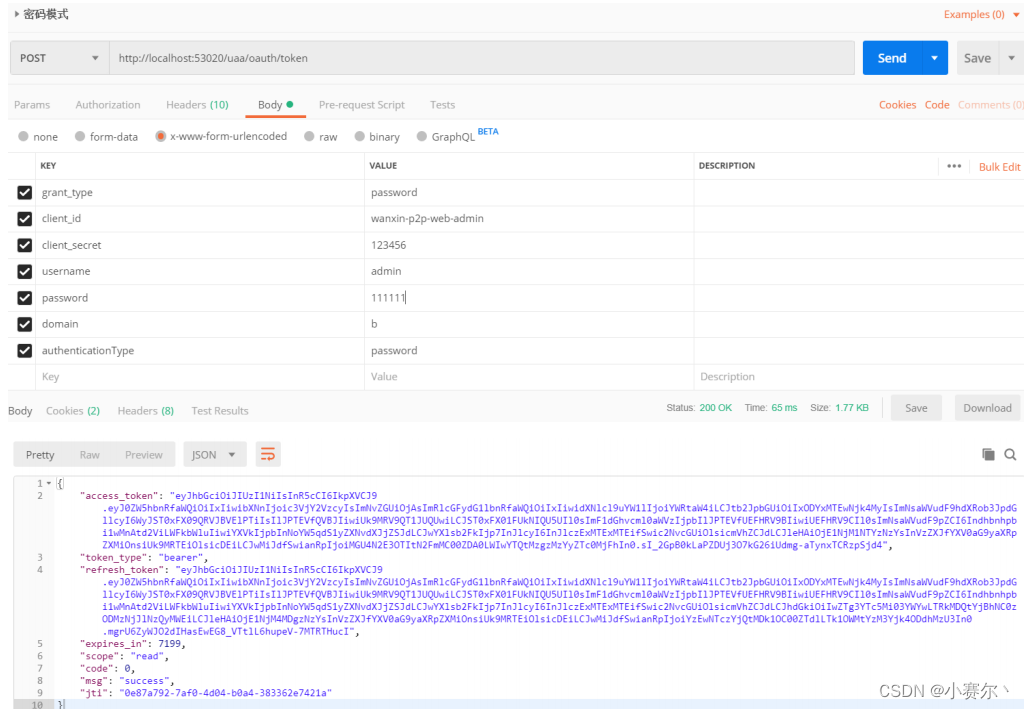This screenshot has width=1024, height=709.
Task: Open the Headers (10) request tab
Action: point(197,104)
